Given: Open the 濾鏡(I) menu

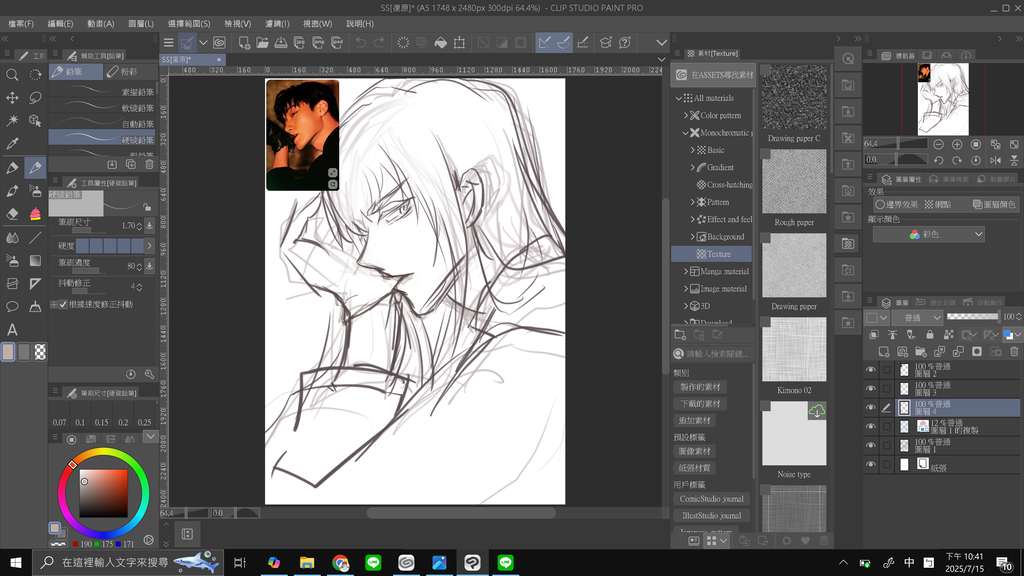Looking at the screenshot, I should [x=277, y=24].
